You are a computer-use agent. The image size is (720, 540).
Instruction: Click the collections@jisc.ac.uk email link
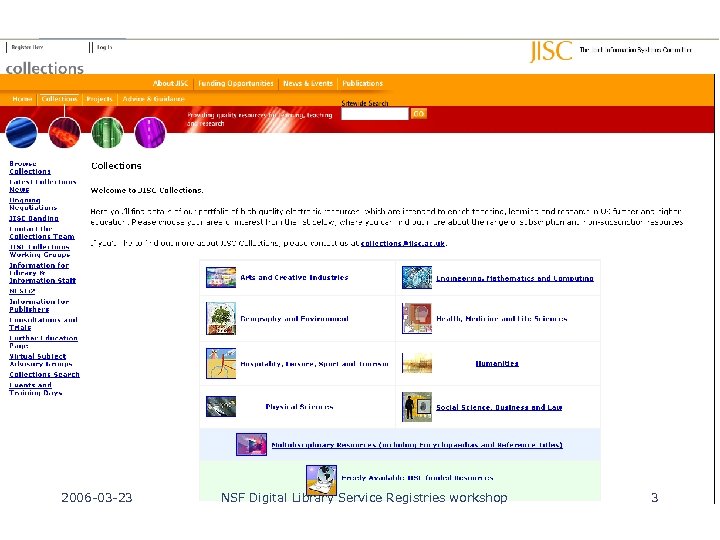[403, 243]
